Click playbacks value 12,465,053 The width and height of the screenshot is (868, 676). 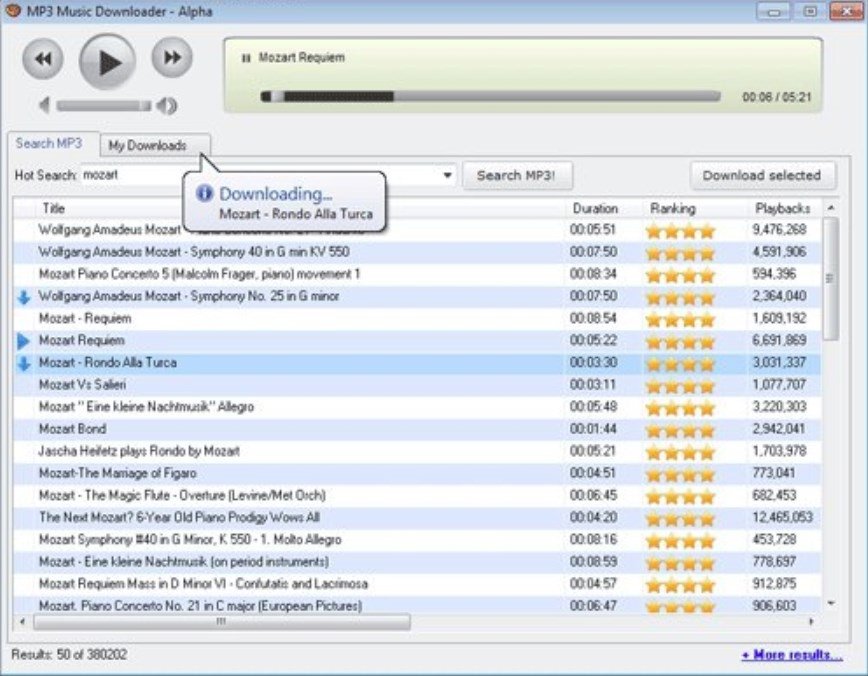click(782, 518)
